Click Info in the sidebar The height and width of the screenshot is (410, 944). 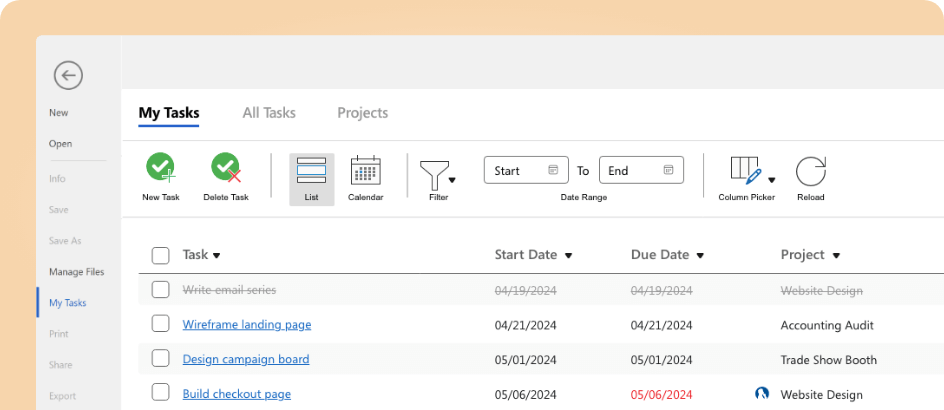click(x=57, y=179)
